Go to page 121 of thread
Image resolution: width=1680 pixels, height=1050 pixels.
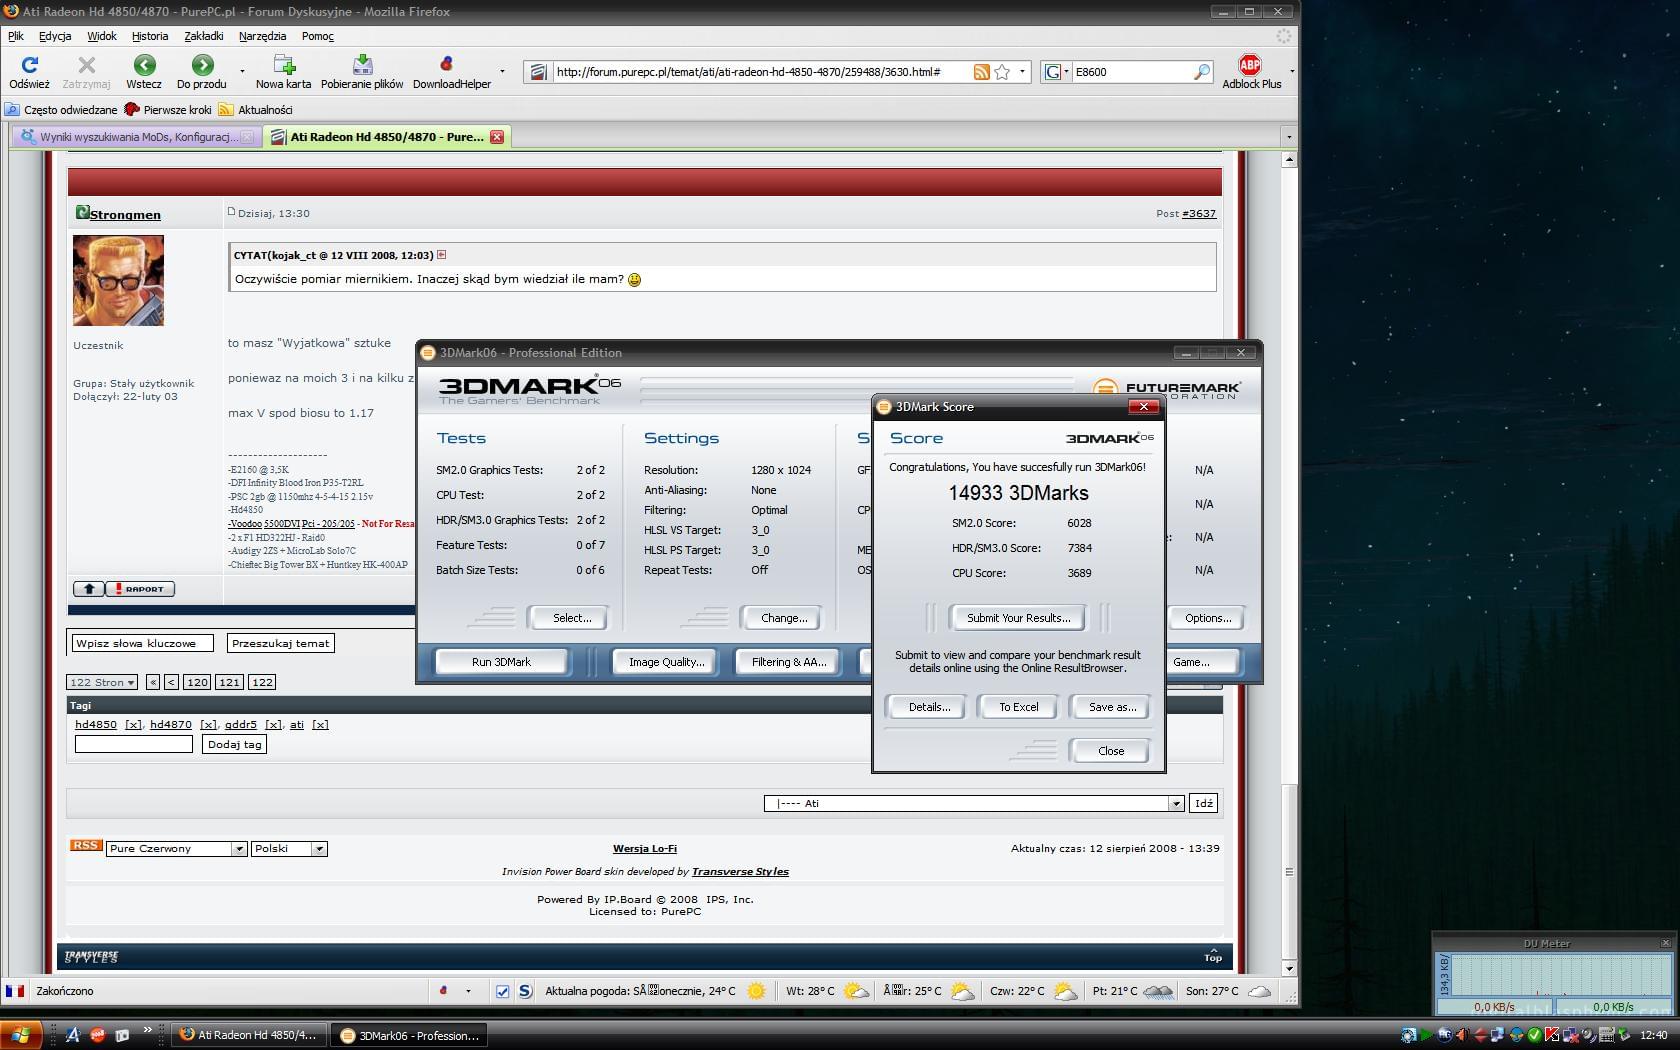(229, 682)
